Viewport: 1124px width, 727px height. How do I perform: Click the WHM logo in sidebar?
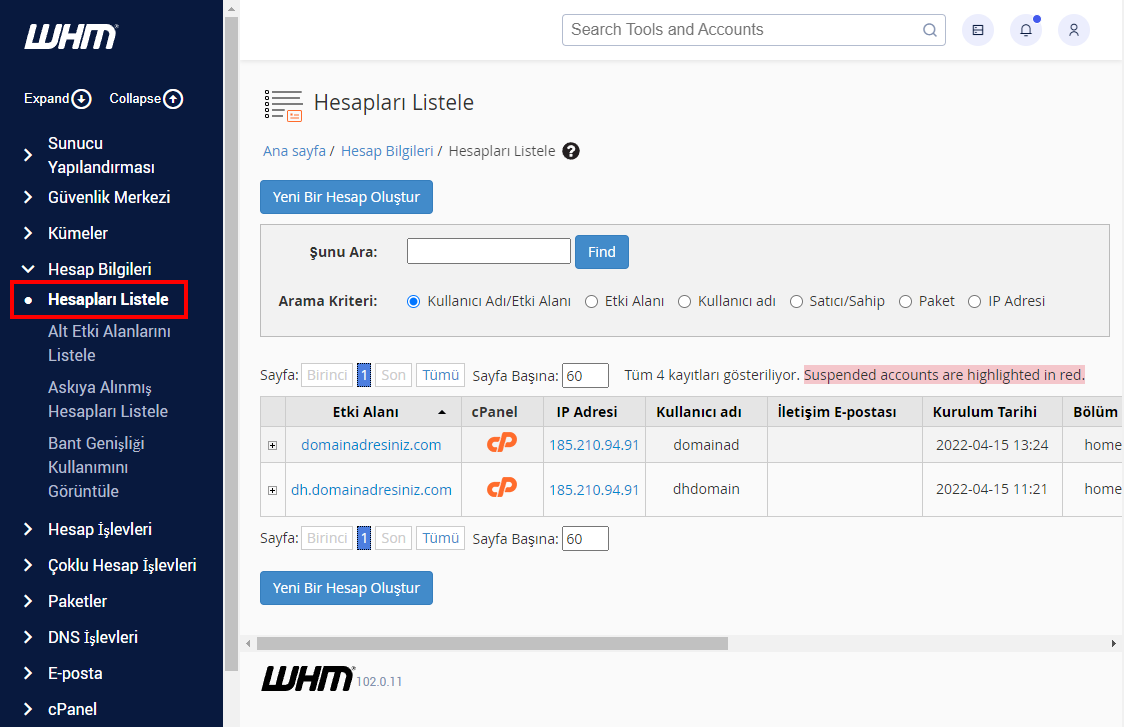tap(70, 37)
